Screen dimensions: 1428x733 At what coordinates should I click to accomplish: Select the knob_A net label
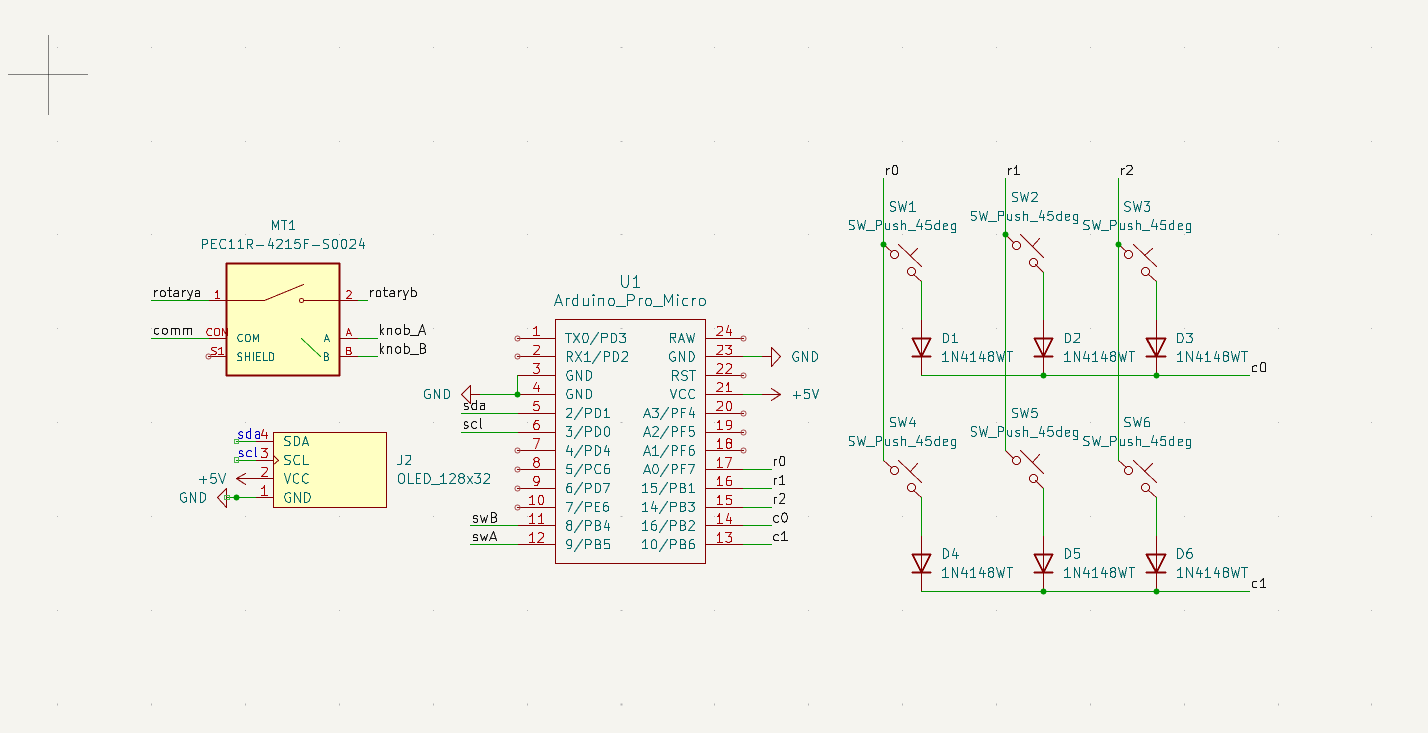coord(403,330)
